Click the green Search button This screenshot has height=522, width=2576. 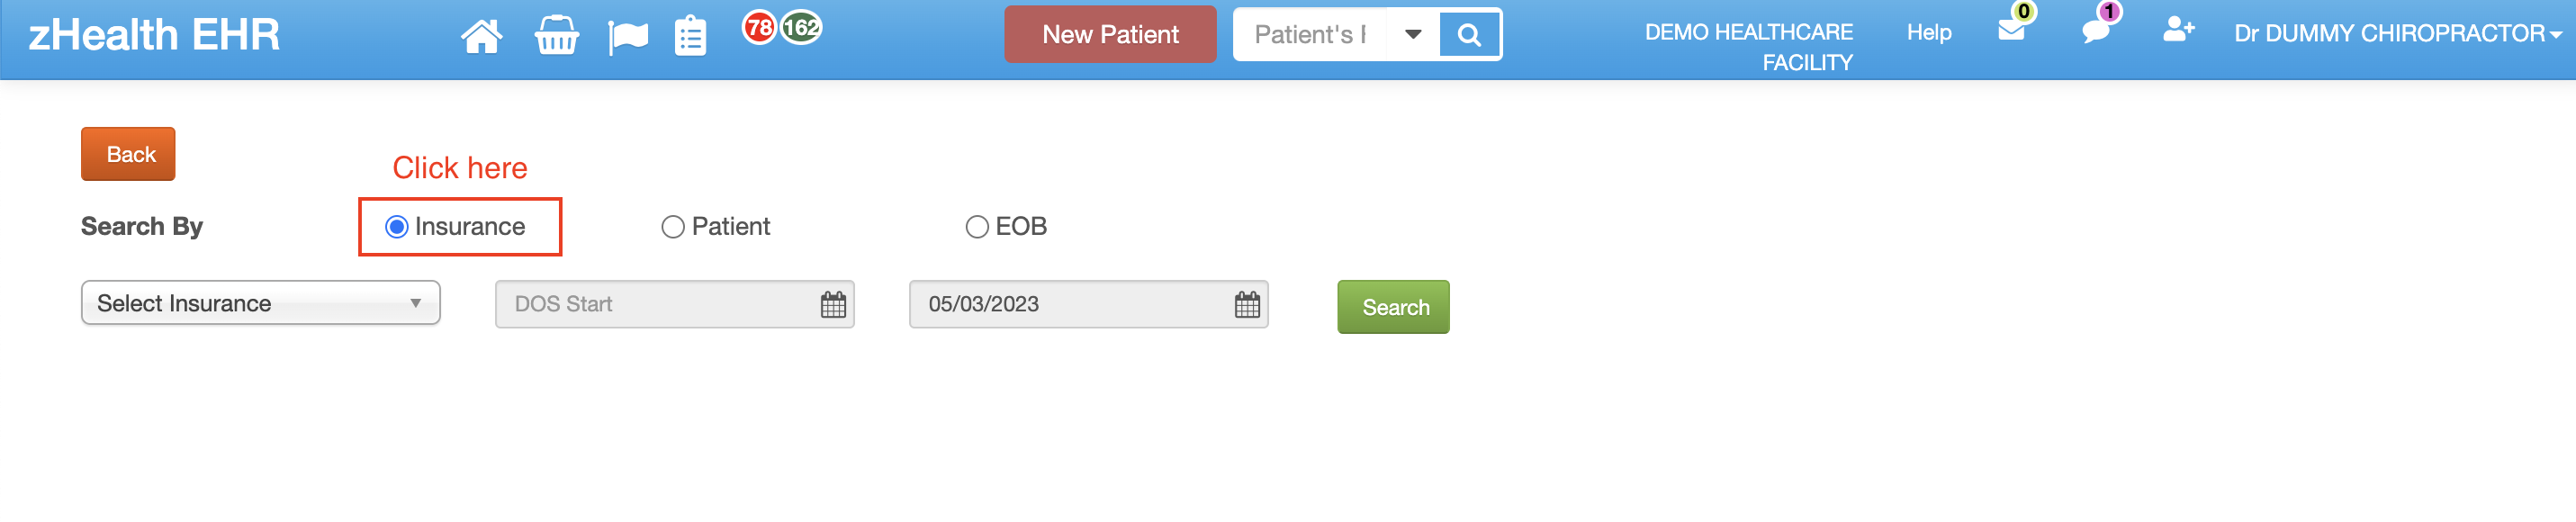pos(1393,307)
